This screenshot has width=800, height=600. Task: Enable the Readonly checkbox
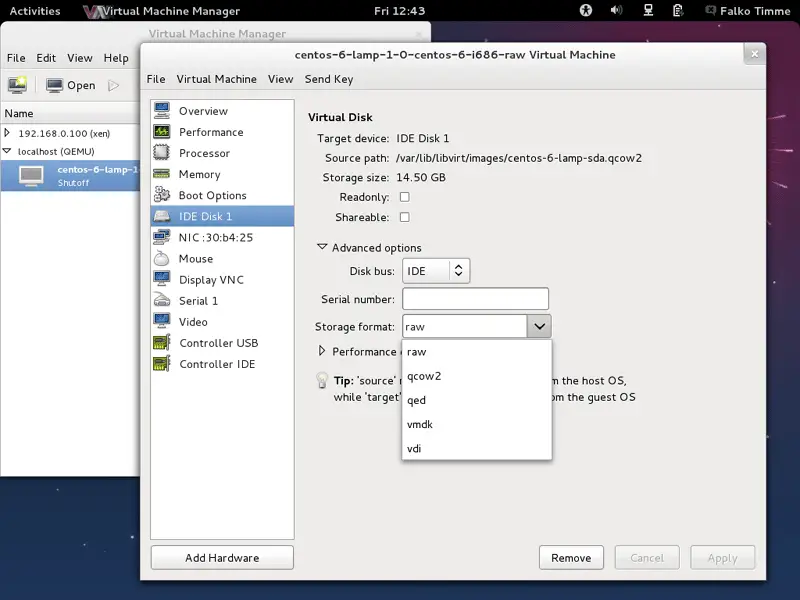point(405,197)
